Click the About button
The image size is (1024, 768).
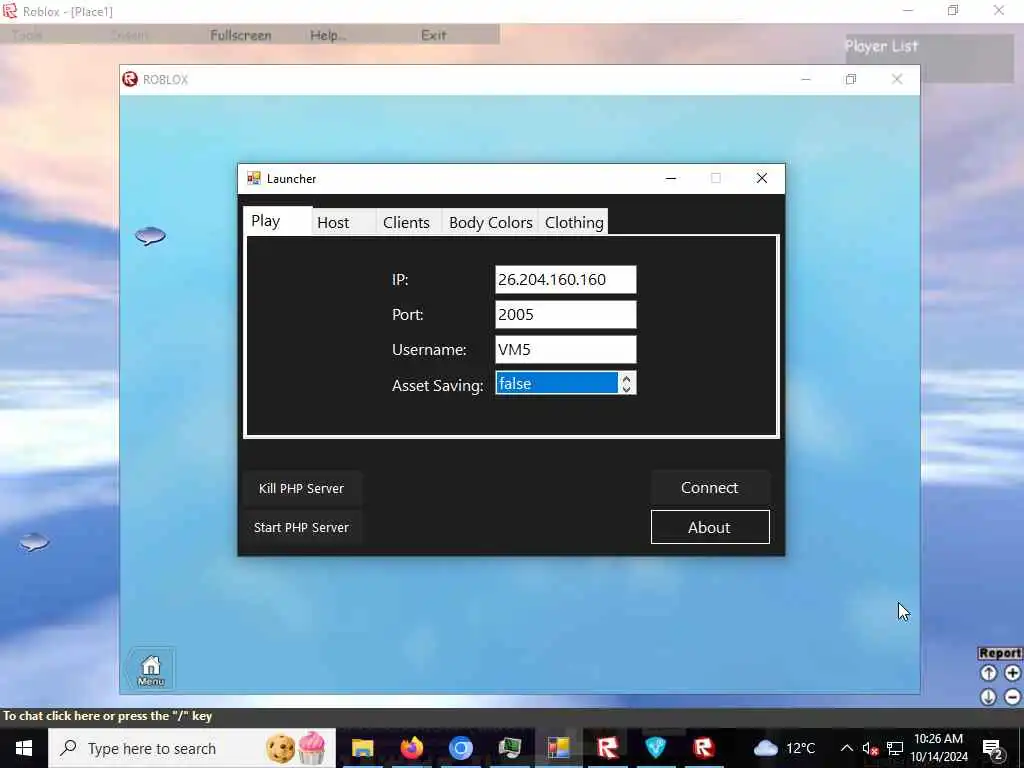[x=710, y=527]
